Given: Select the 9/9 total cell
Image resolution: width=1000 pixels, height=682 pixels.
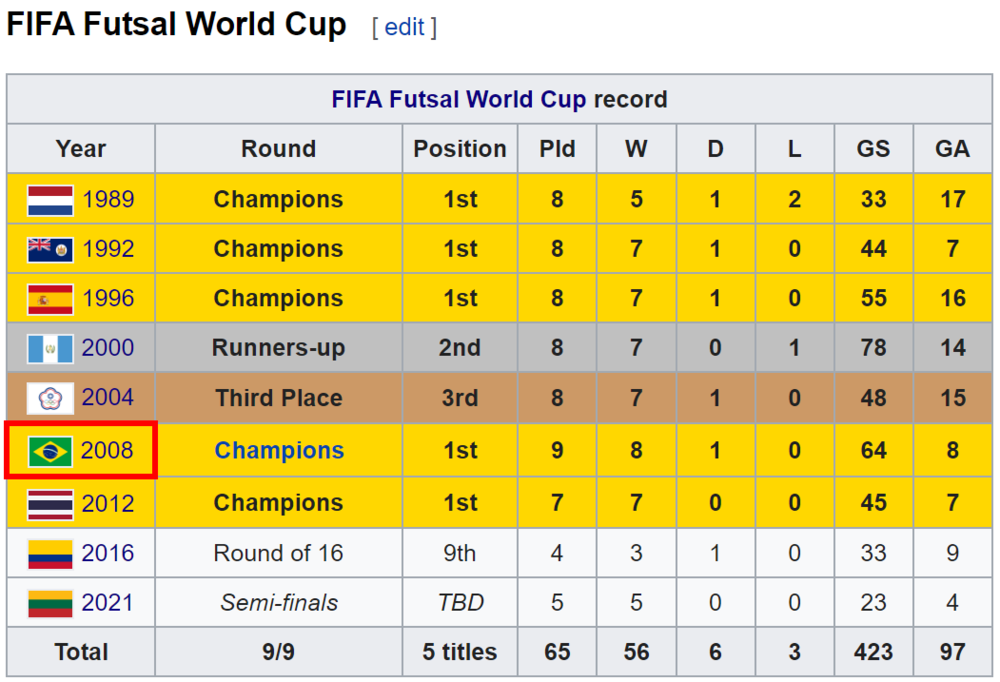Looking at the screenshot, I should click(x=279, y=652).
